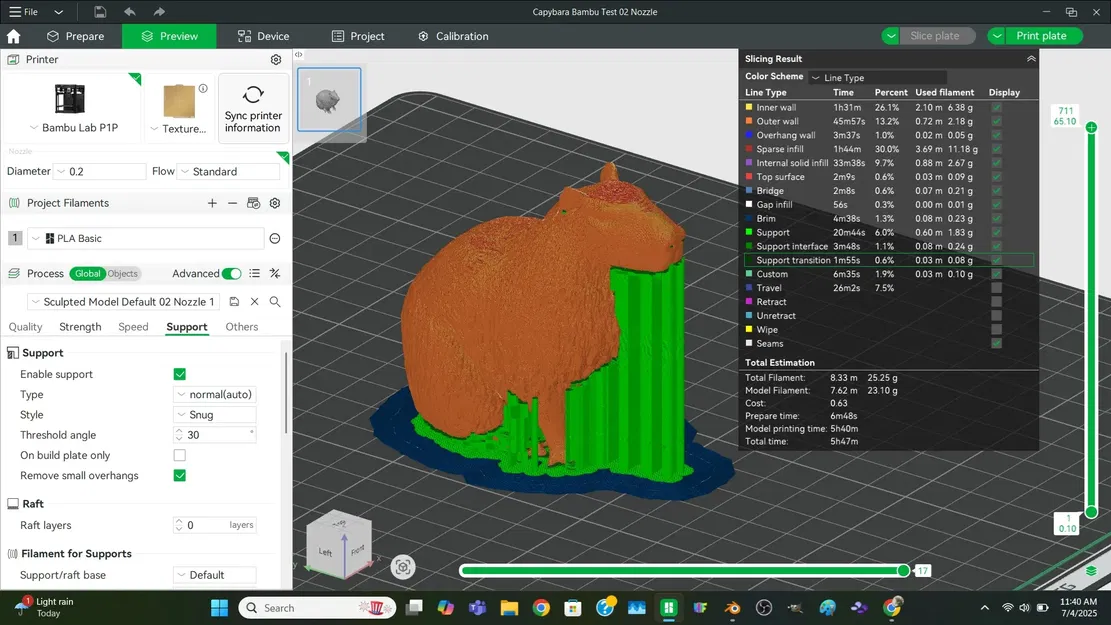Switch to the Strength settings tab
This screenshot has height=625, width=1111.
click(x=80, y=326)
